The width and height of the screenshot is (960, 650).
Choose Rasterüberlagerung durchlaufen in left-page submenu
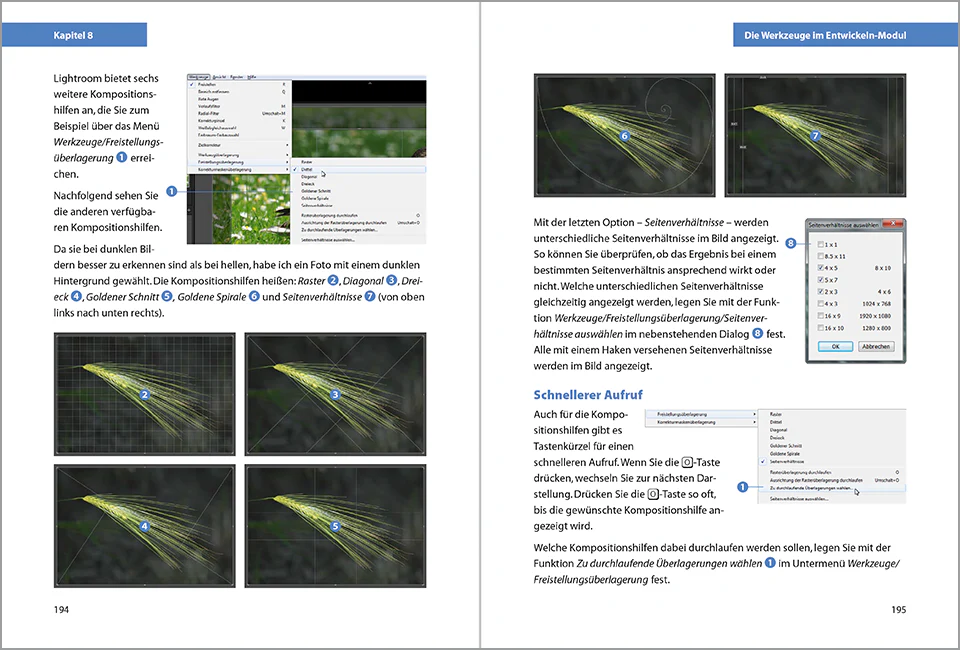[x=358, y=215]
